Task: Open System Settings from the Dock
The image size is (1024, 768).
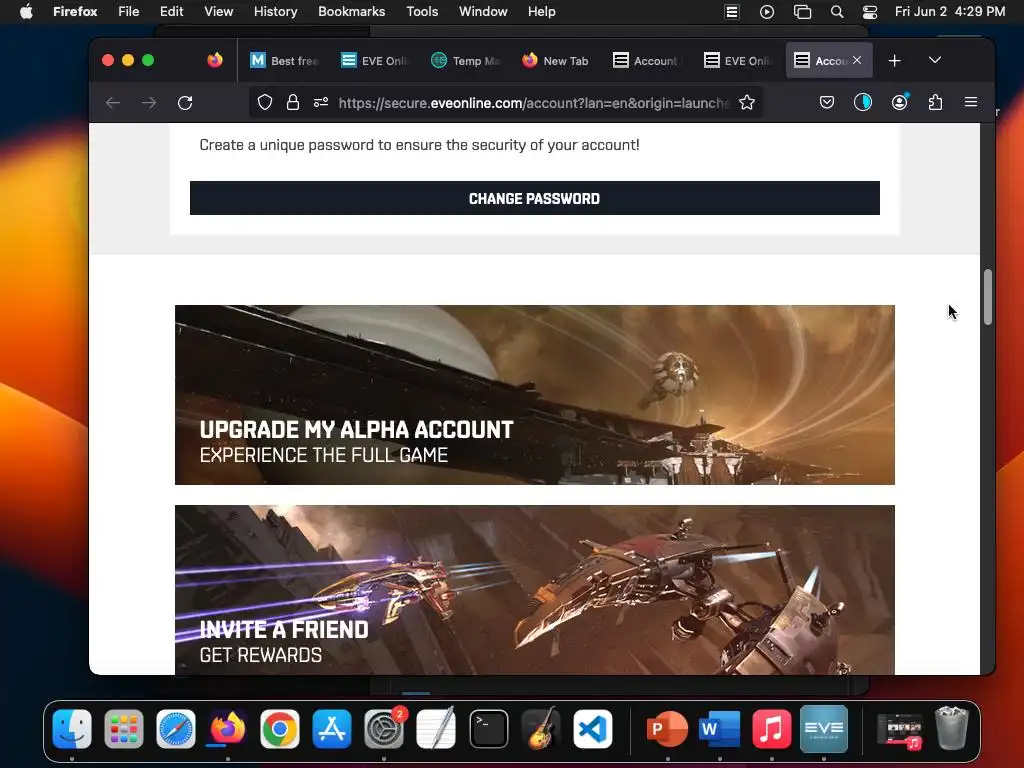Action: [384, 729]
